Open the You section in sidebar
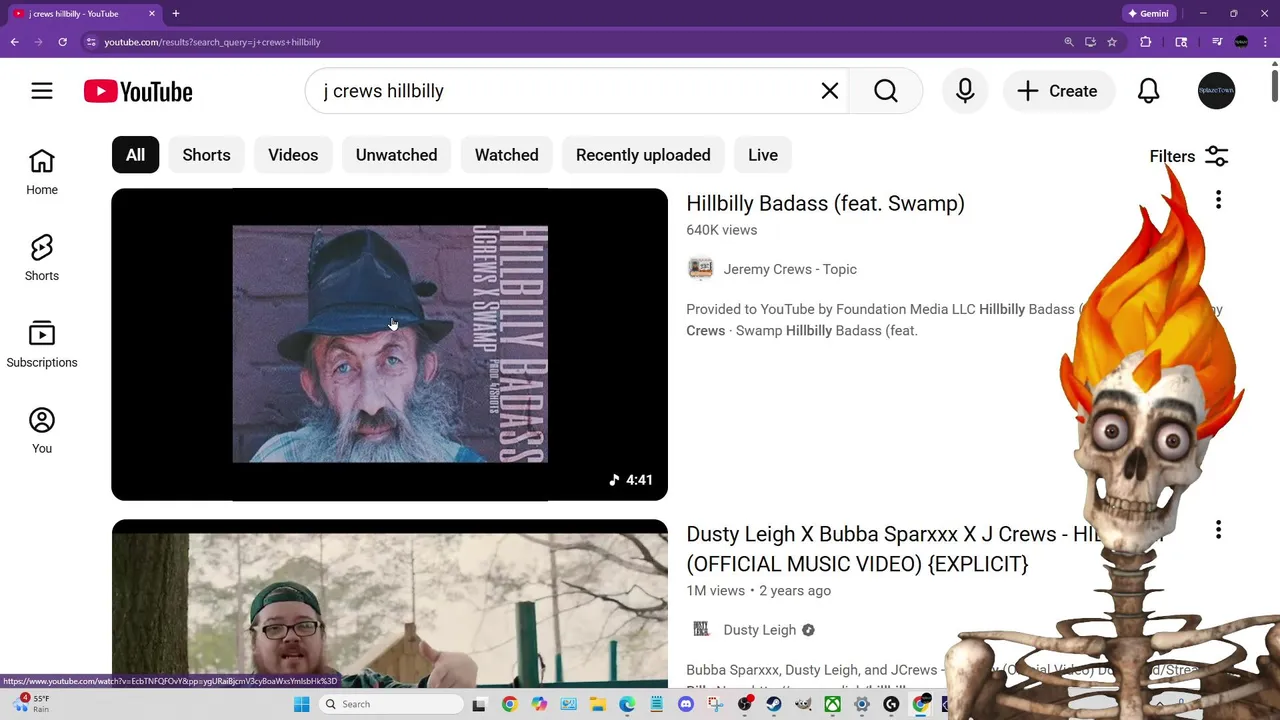This screenshot has width=1280, height=720. point(42,431)
